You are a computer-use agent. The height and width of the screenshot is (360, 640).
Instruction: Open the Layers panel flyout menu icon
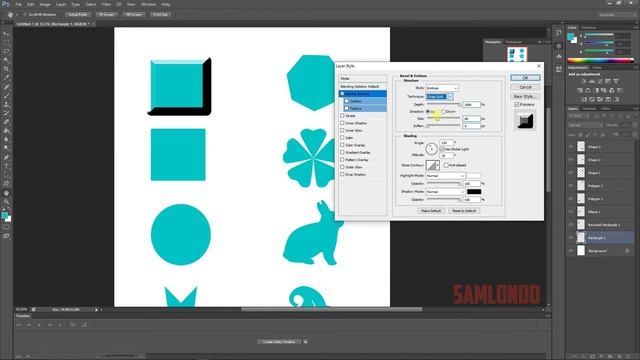(x=636, y=109)
